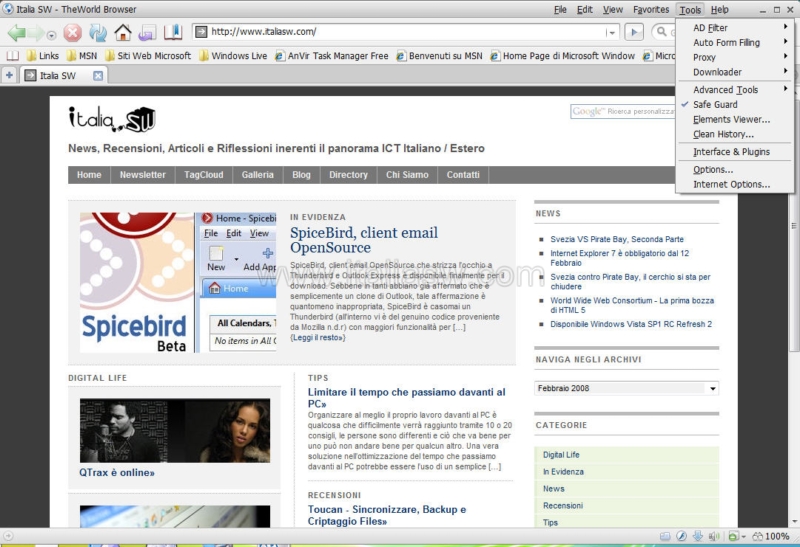
Task: Expand the AD Filter submenu
Action: click(x=735, y=28)
